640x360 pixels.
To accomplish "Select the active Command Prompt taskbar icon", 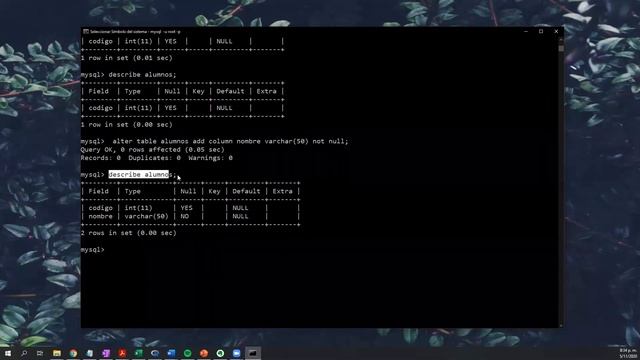I will pyautogui.click(x=253, y=353).
